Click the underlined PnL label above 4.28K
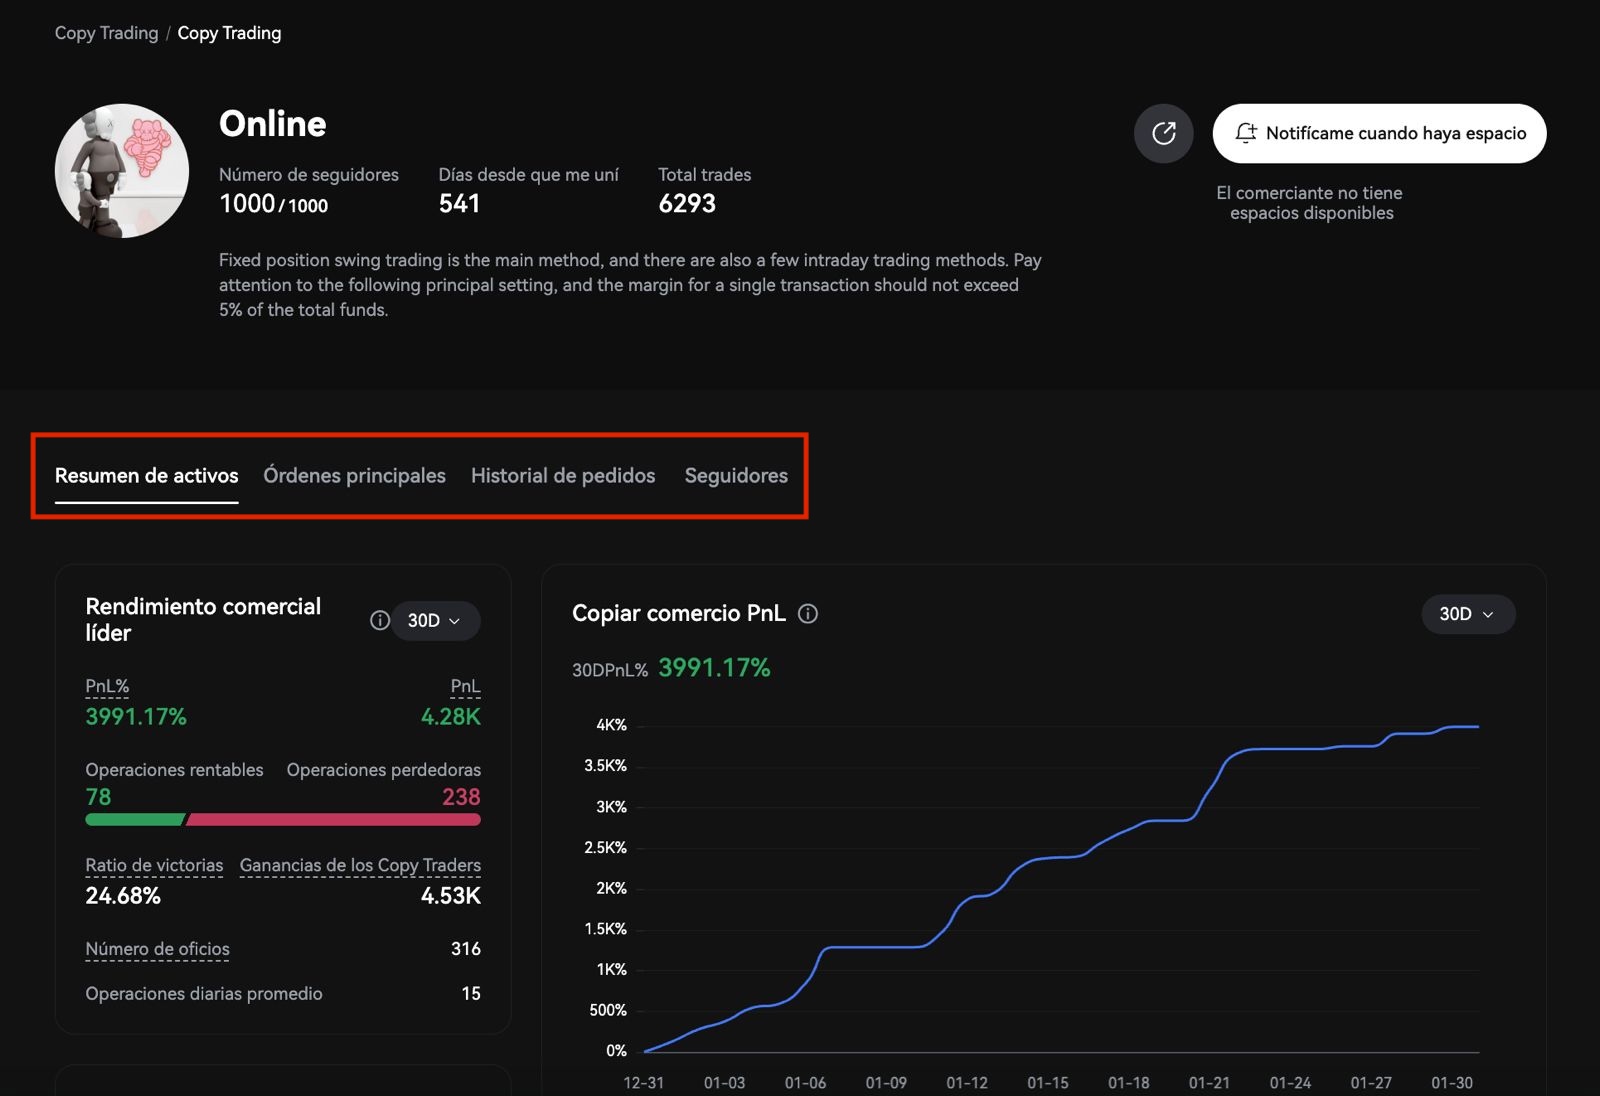1600x1096 pixels. click(465, 686)
